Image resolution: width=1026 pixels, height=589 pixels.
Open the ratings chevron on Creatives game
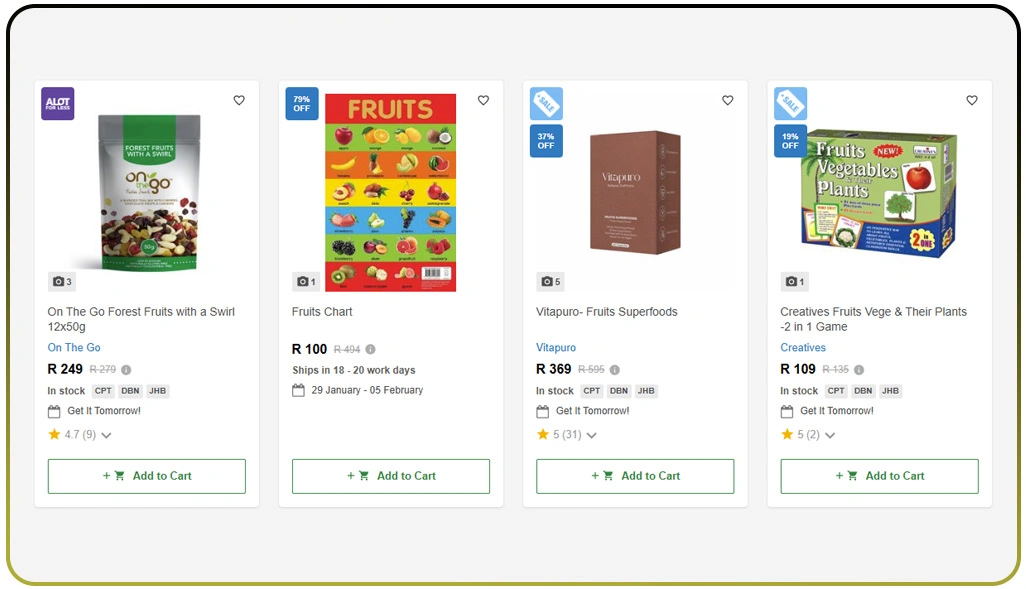[829, 434]
